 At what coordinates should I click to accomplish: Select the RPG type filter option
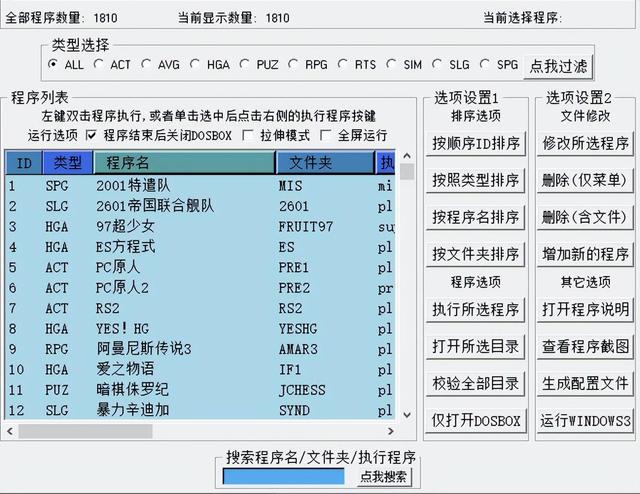point(294,65)
